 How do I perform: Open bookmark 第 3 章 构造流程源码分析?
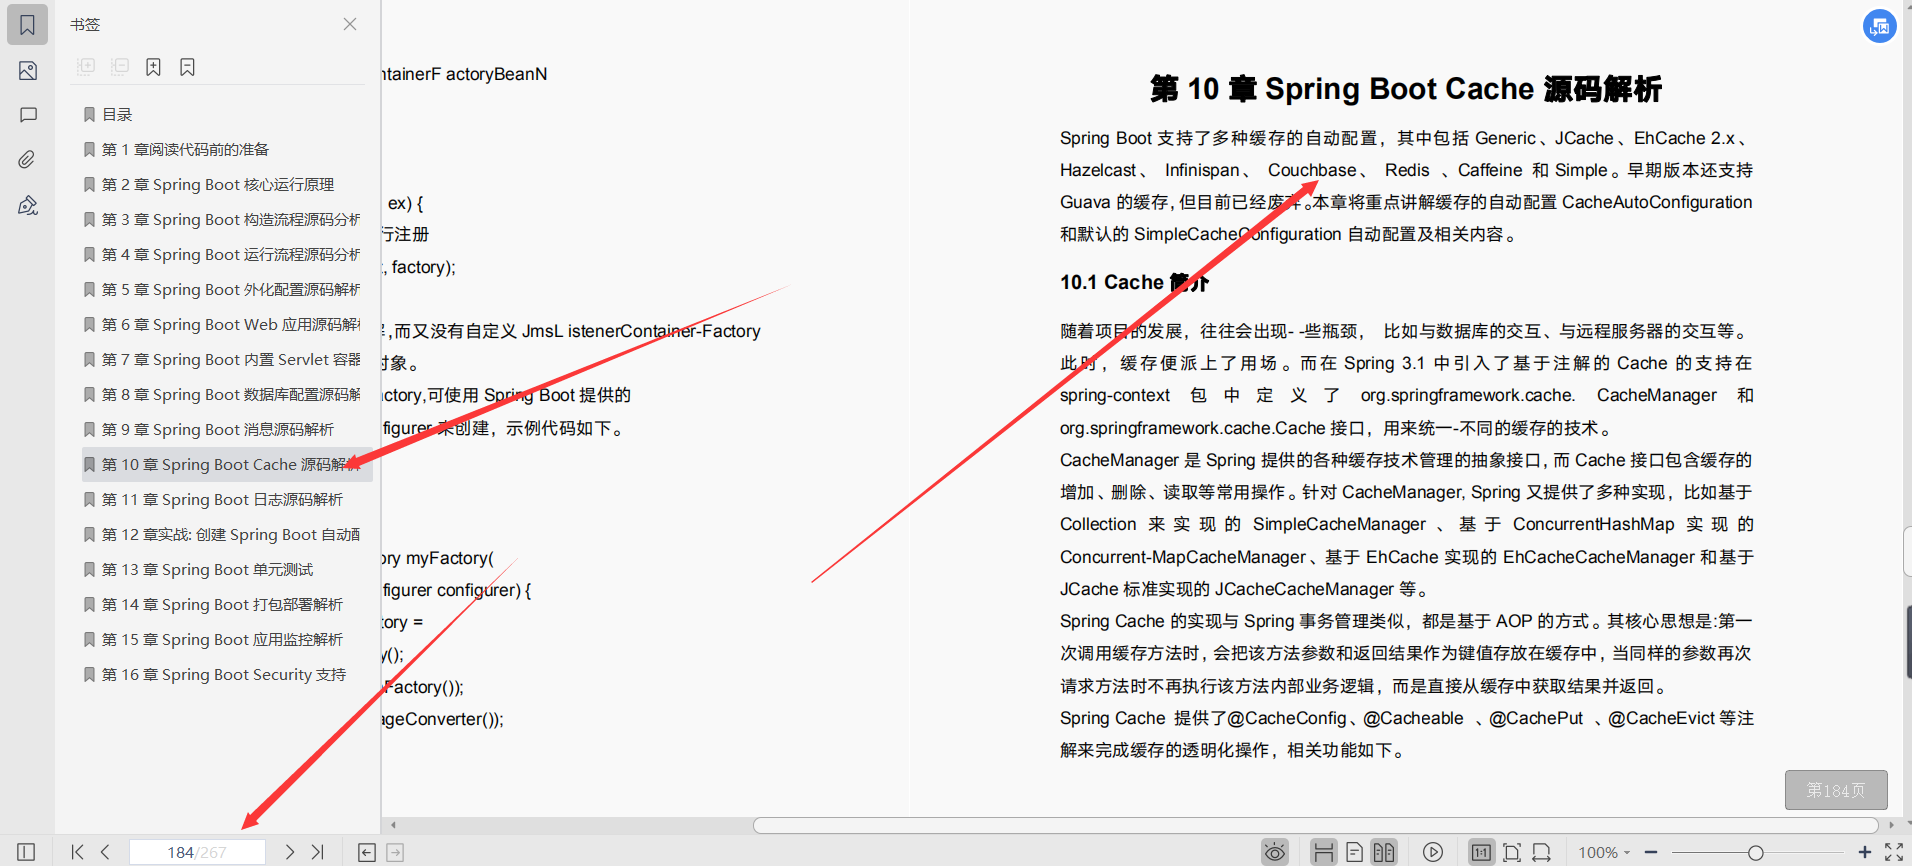point(230,219)
